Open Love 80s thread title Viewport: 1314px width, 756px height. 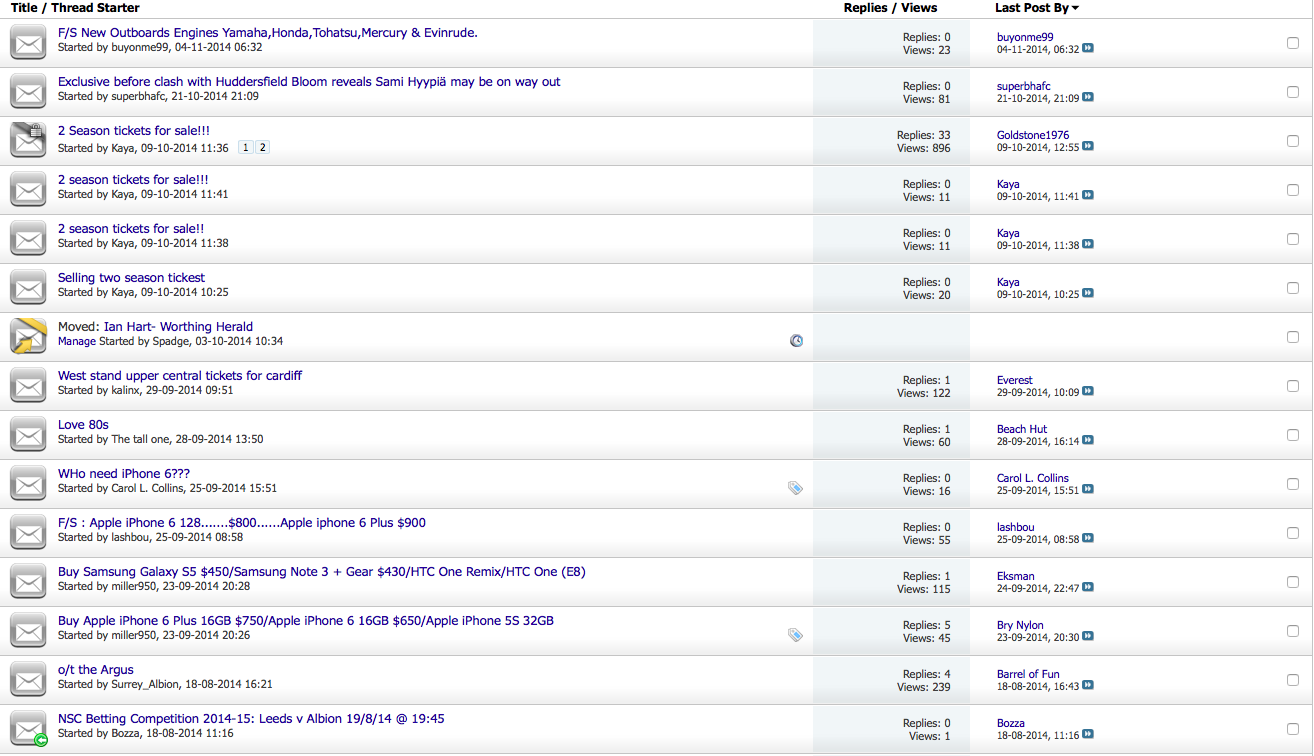pyautogui.click(x=83, y=425)
